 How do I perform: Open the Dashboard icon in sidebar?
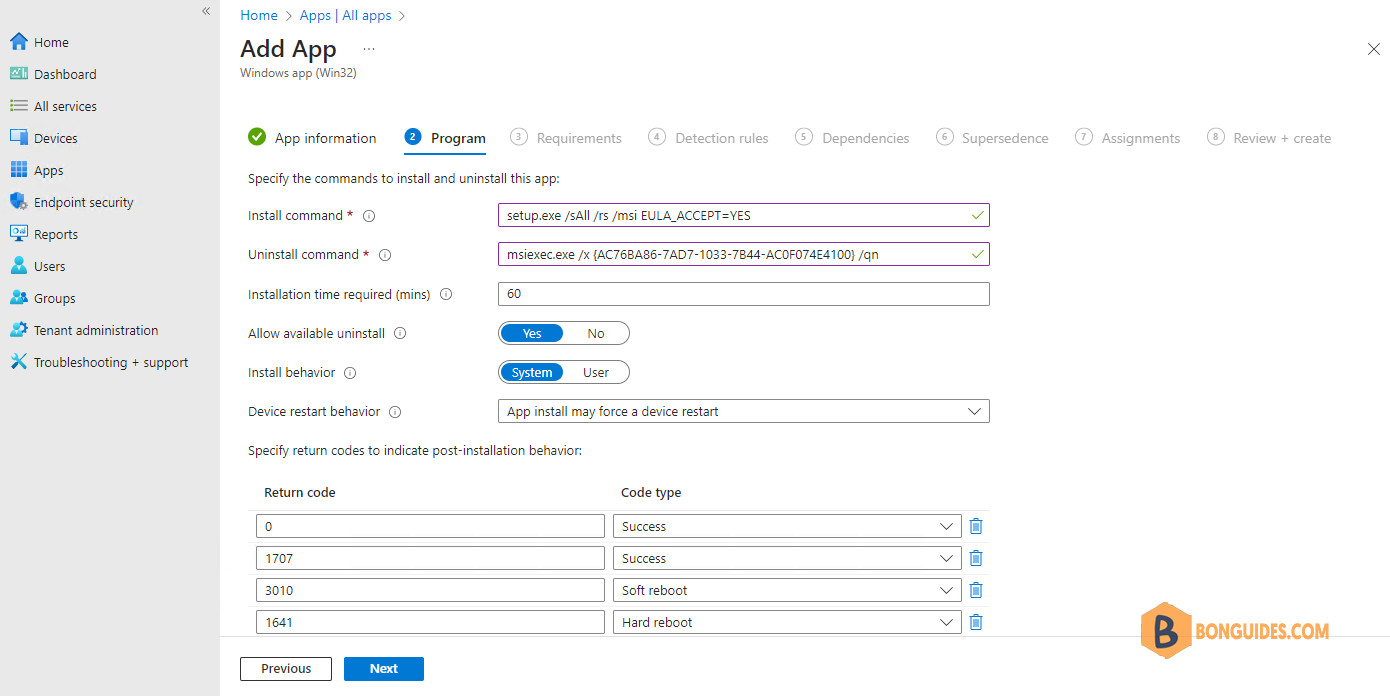point(18,74)
